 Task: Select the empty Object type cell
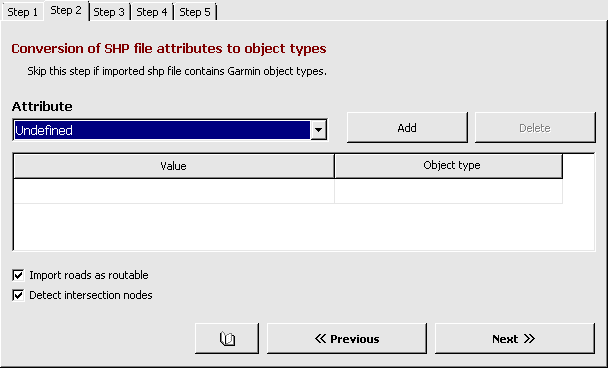[449, 191]
